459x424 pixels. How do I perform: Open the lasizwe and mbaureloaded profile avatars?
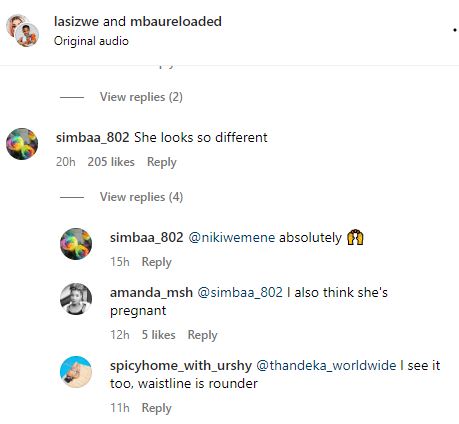(x=23, y=31)
